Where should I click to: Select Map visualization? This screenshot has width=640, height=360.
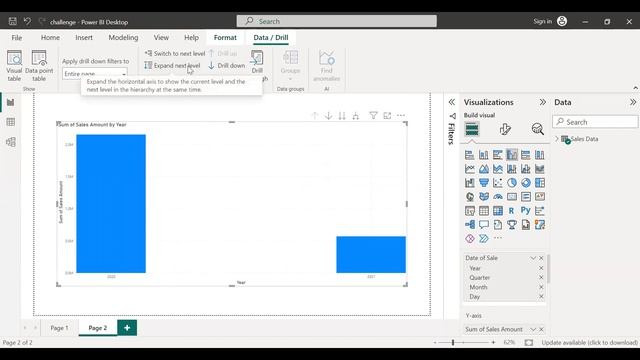[470, 197]
